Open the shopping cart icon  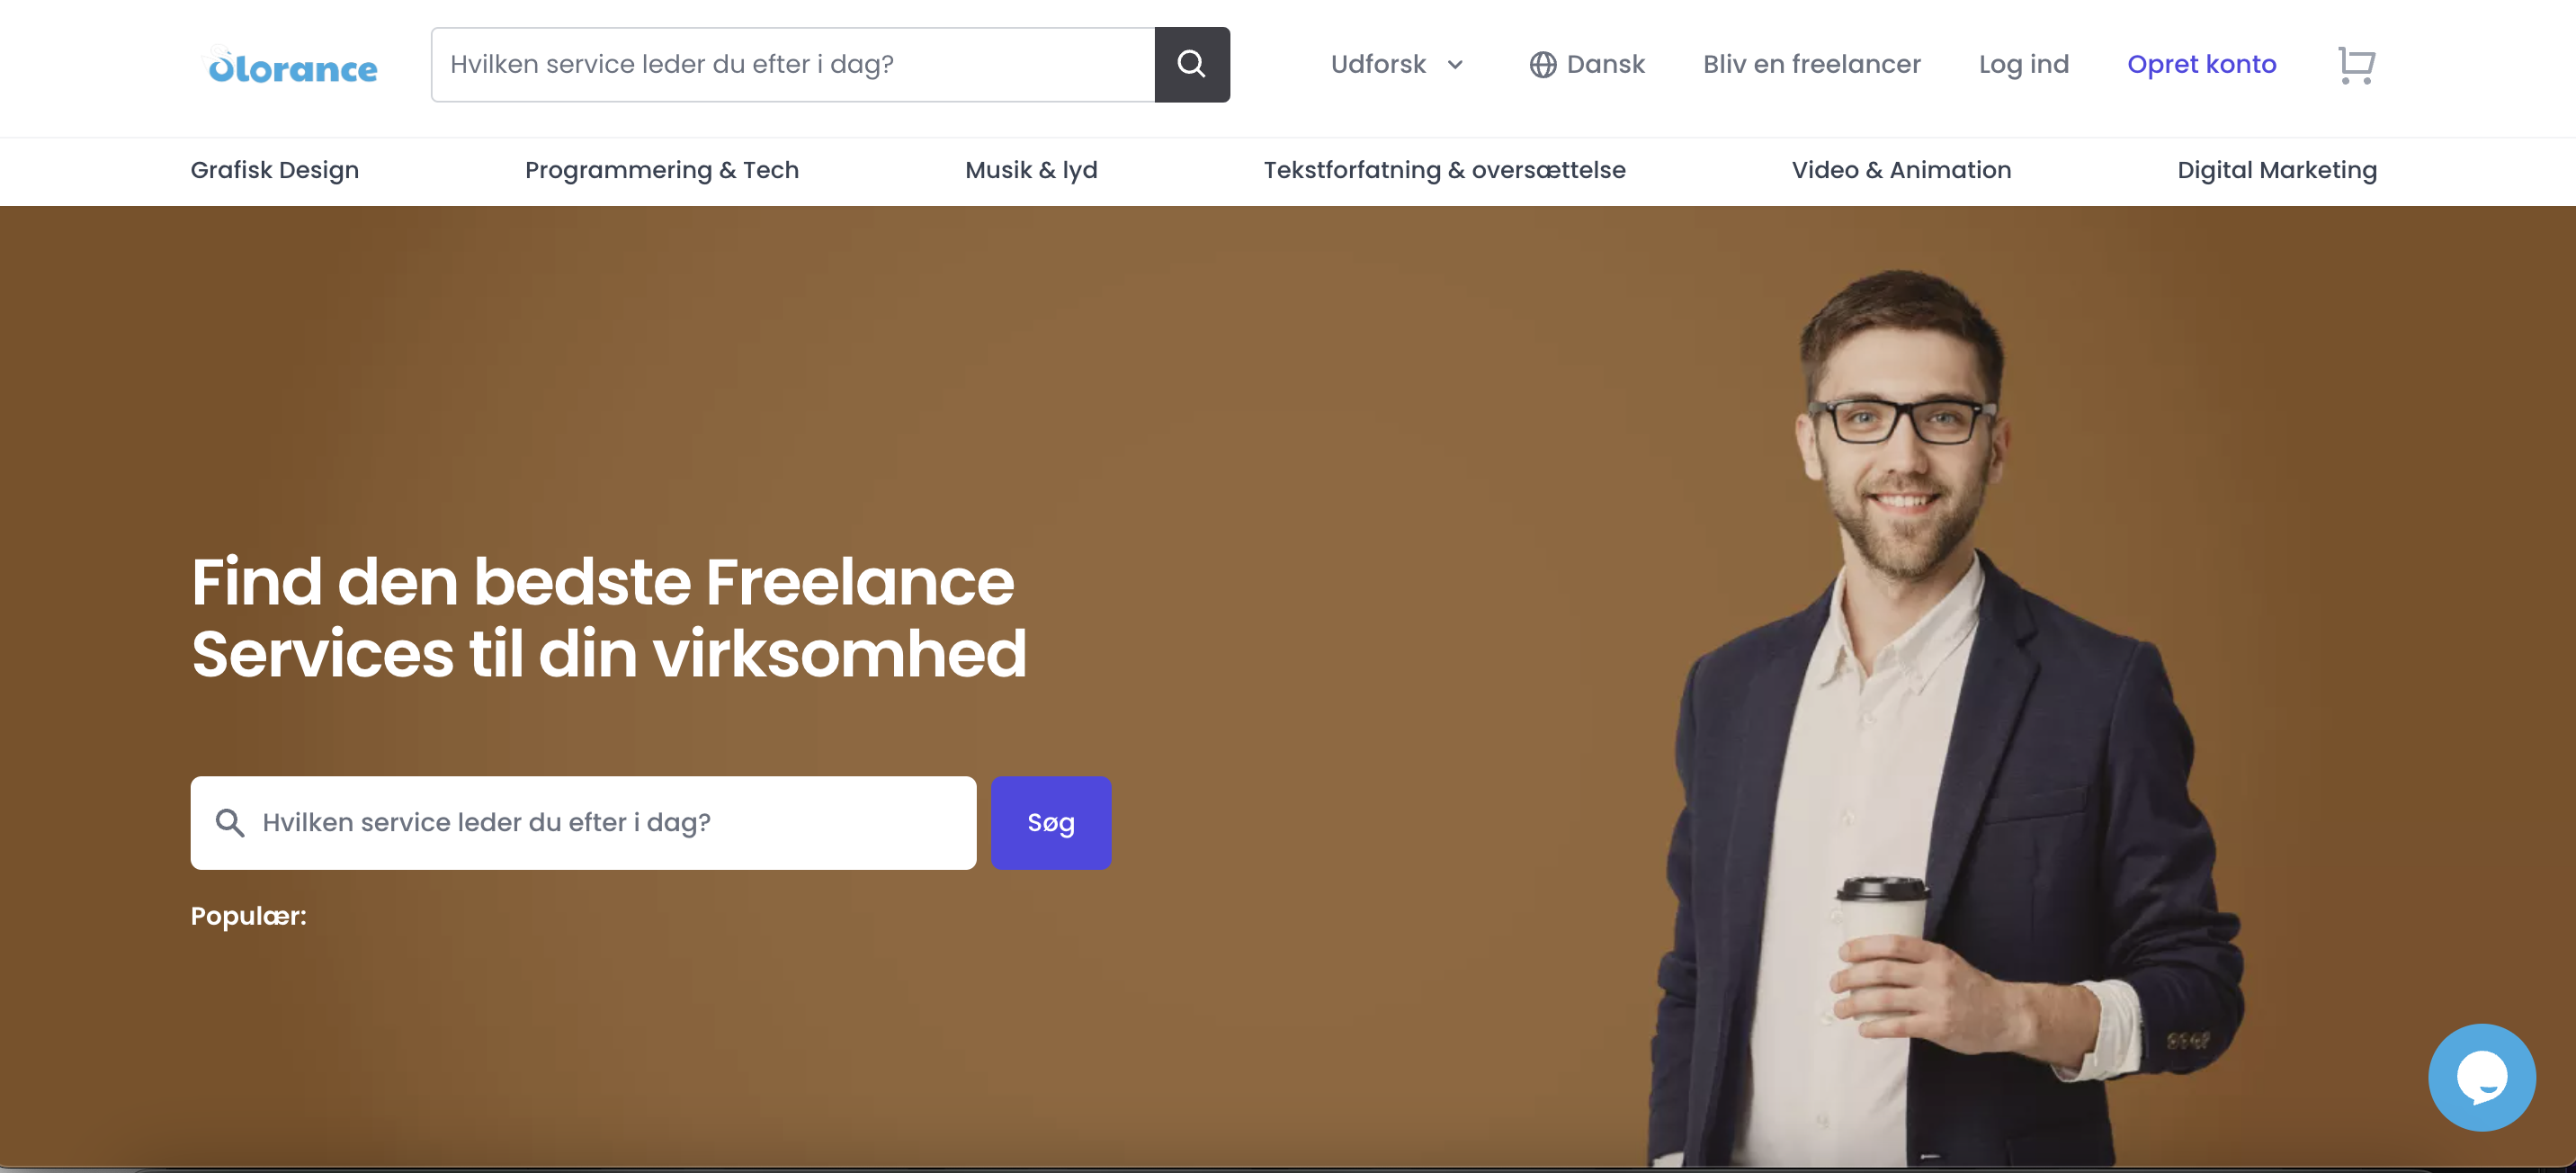[2356, 65]
